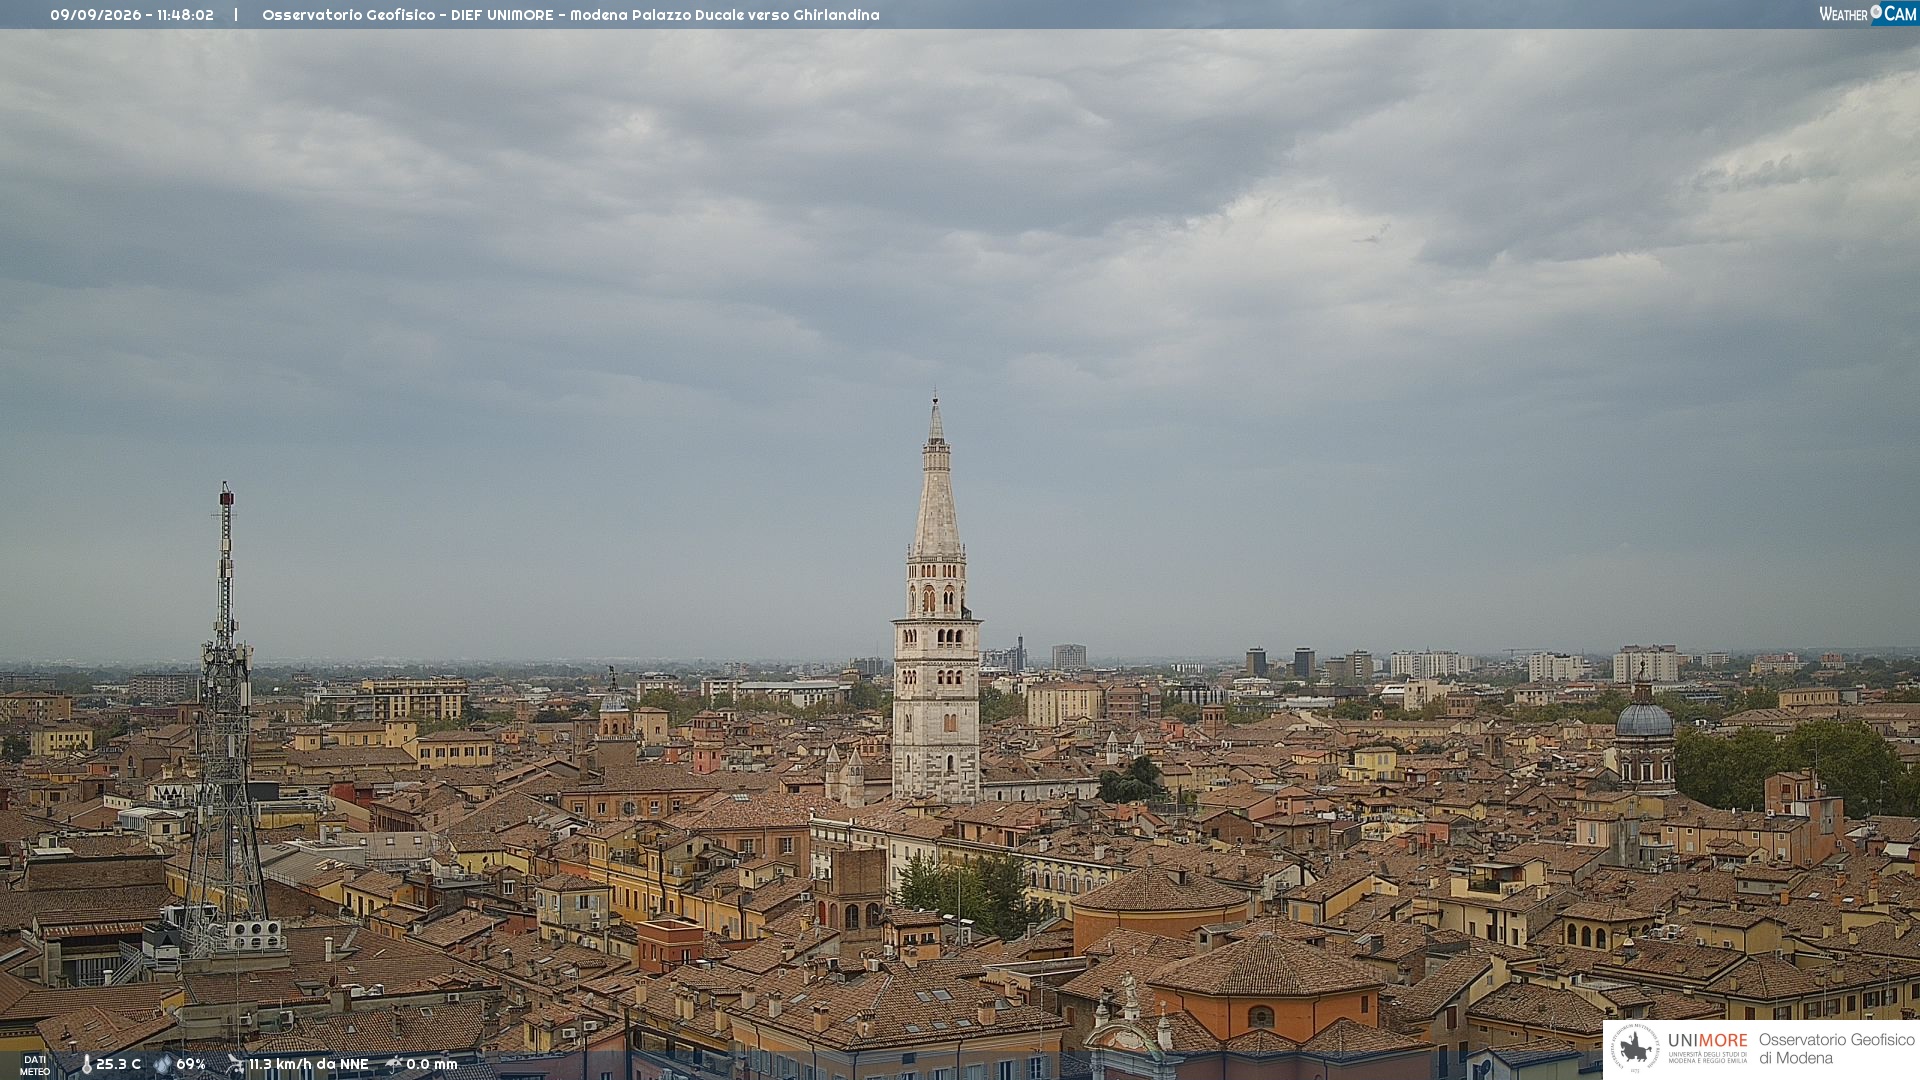The image size is (1920, 1080).
Task: Click the UNIMORE circular seal emblem
Action: 1635,1048
